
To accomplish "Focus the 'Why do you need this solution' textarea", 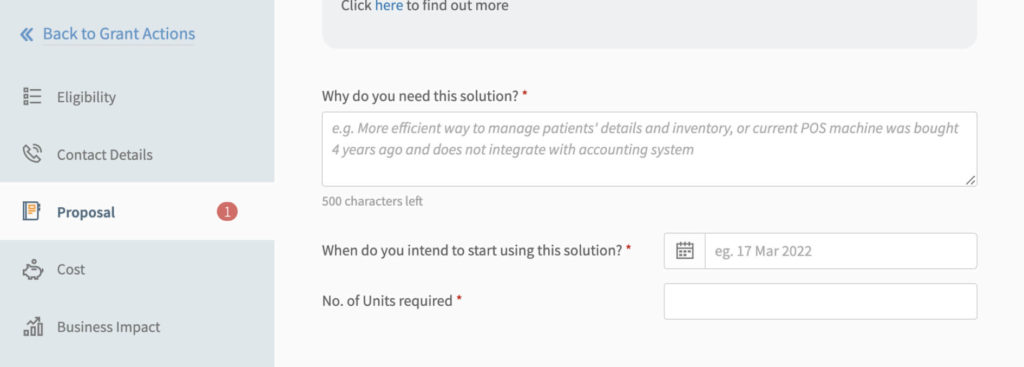I will pos(649,149).
